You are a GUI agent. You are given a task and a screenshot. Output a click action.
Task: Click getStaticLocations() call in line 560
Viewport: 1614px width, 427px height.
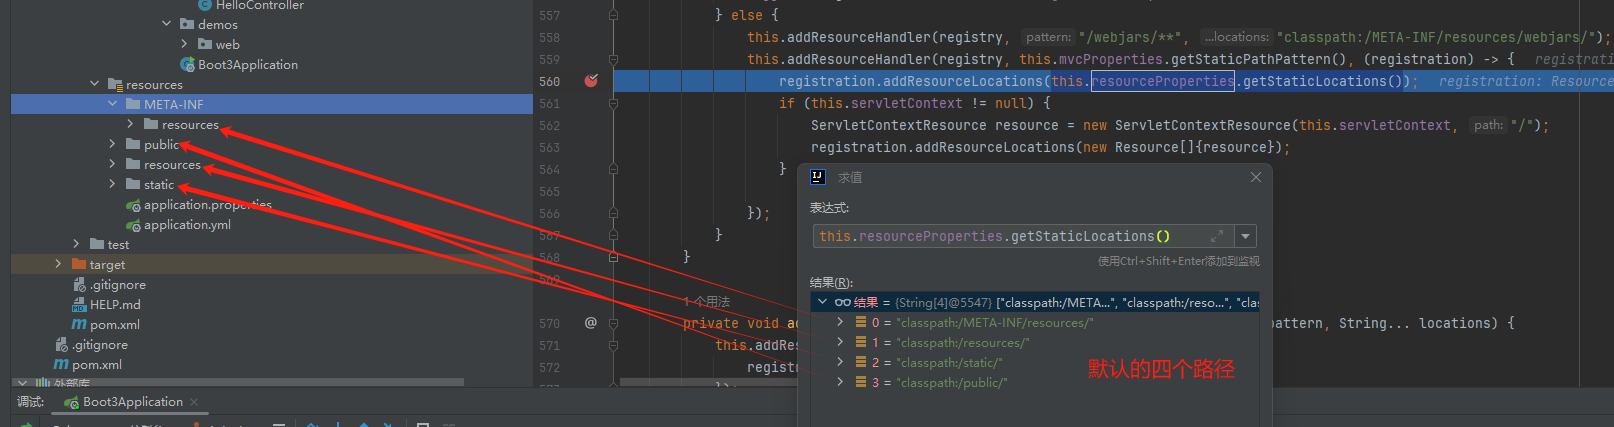click(1324, 81)
